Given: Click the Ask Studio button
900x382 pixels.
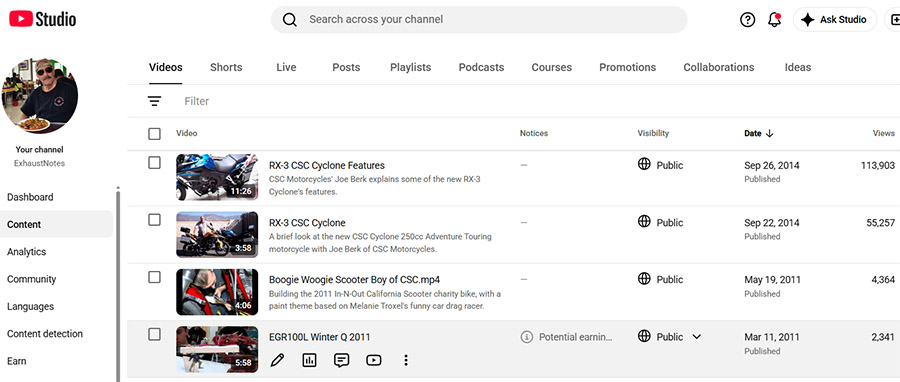Looking at the screenshot, I should tap(835, 20).
